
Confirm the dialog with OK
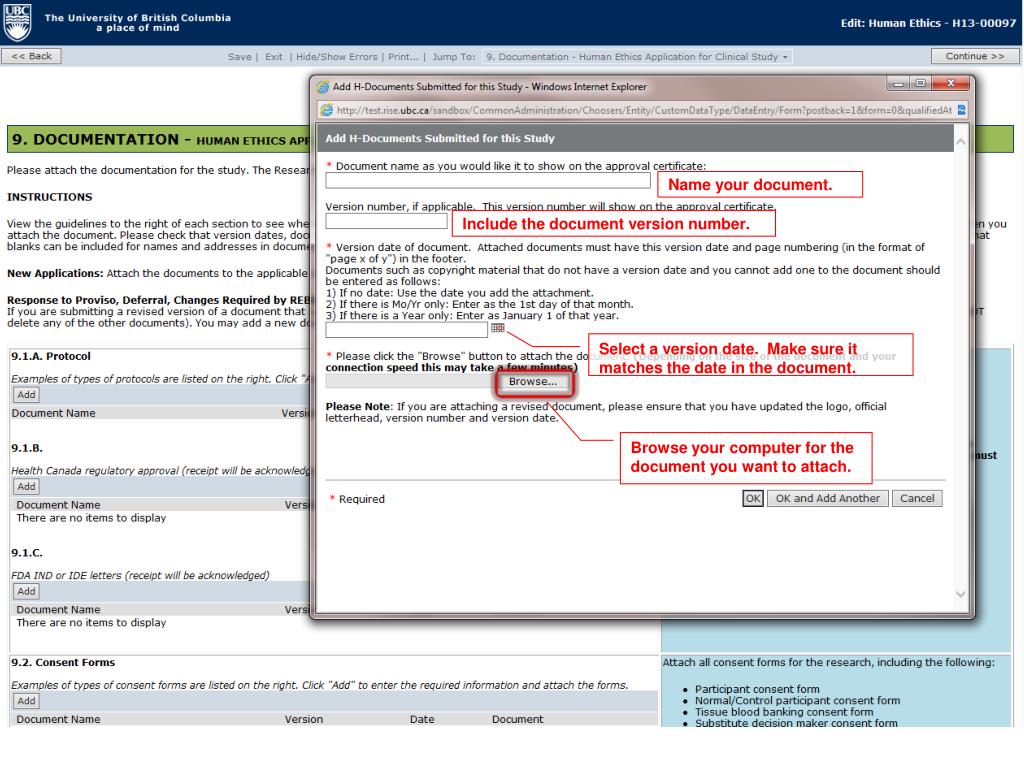(753, 498)
